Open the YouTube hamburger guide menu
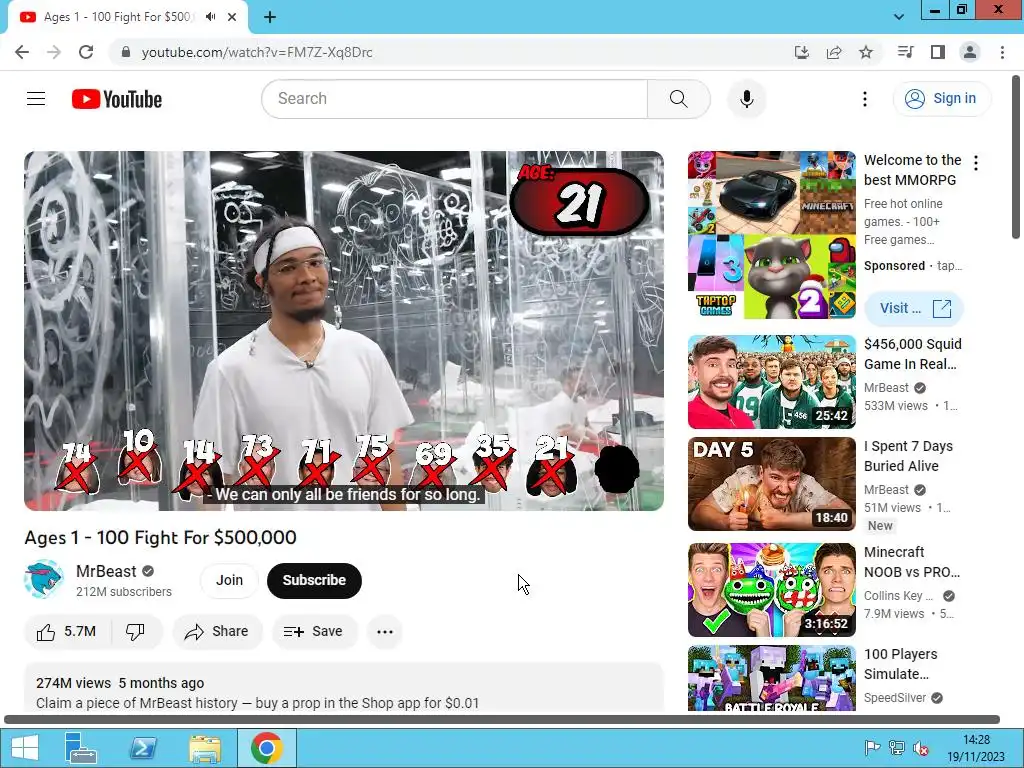Viewport: 1024px width, 768px height. tap(36, 99)
